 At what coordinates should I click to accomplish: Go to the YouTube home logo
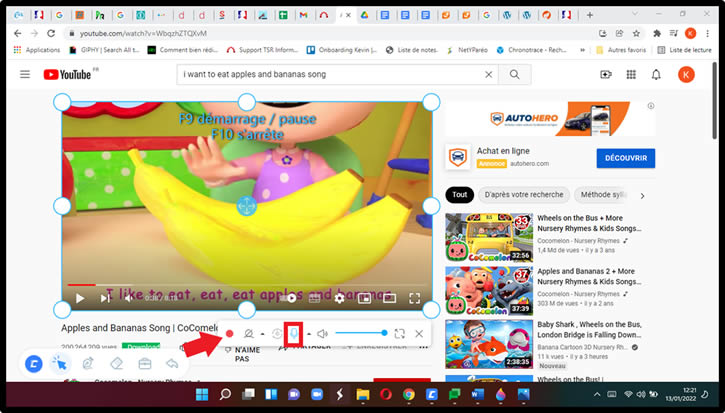click(x=67, y=74)
